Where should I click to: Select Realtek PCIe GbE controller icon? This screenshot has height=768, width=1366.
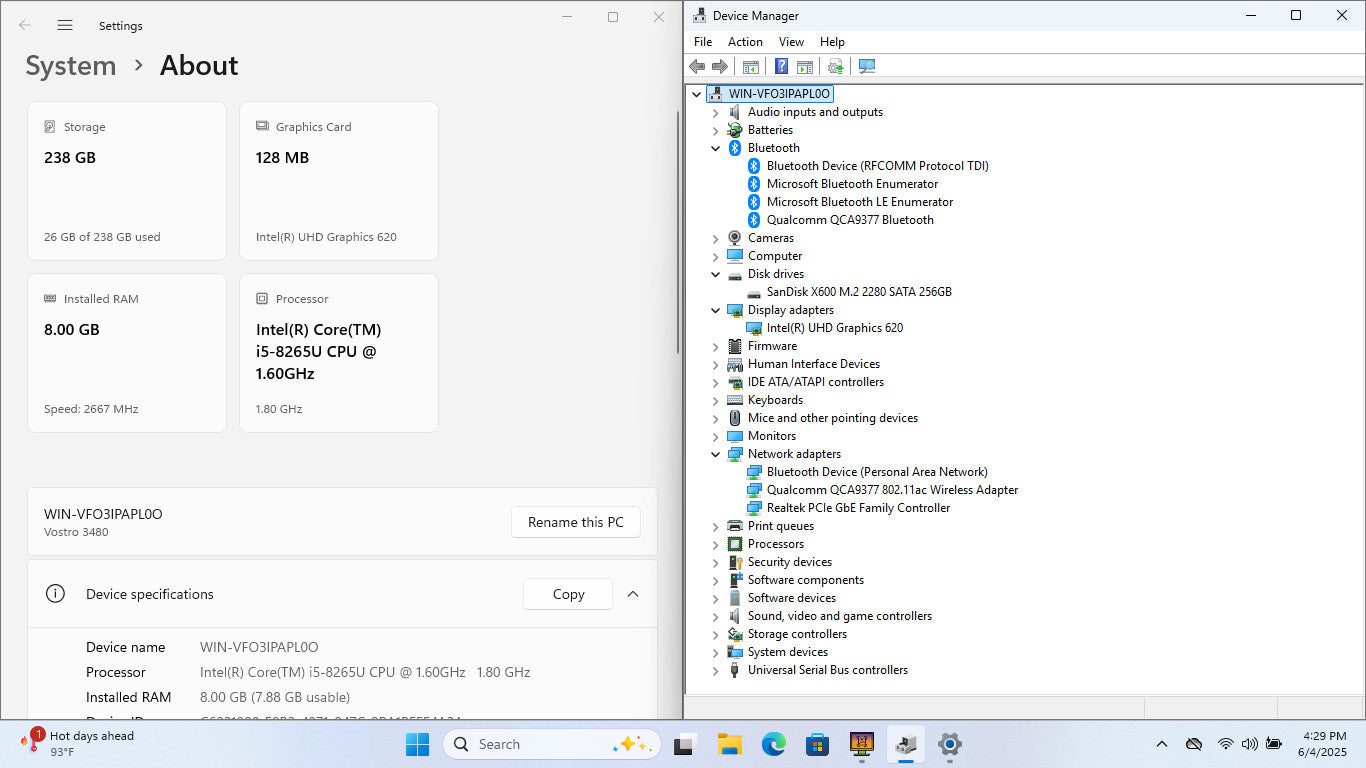754,508
